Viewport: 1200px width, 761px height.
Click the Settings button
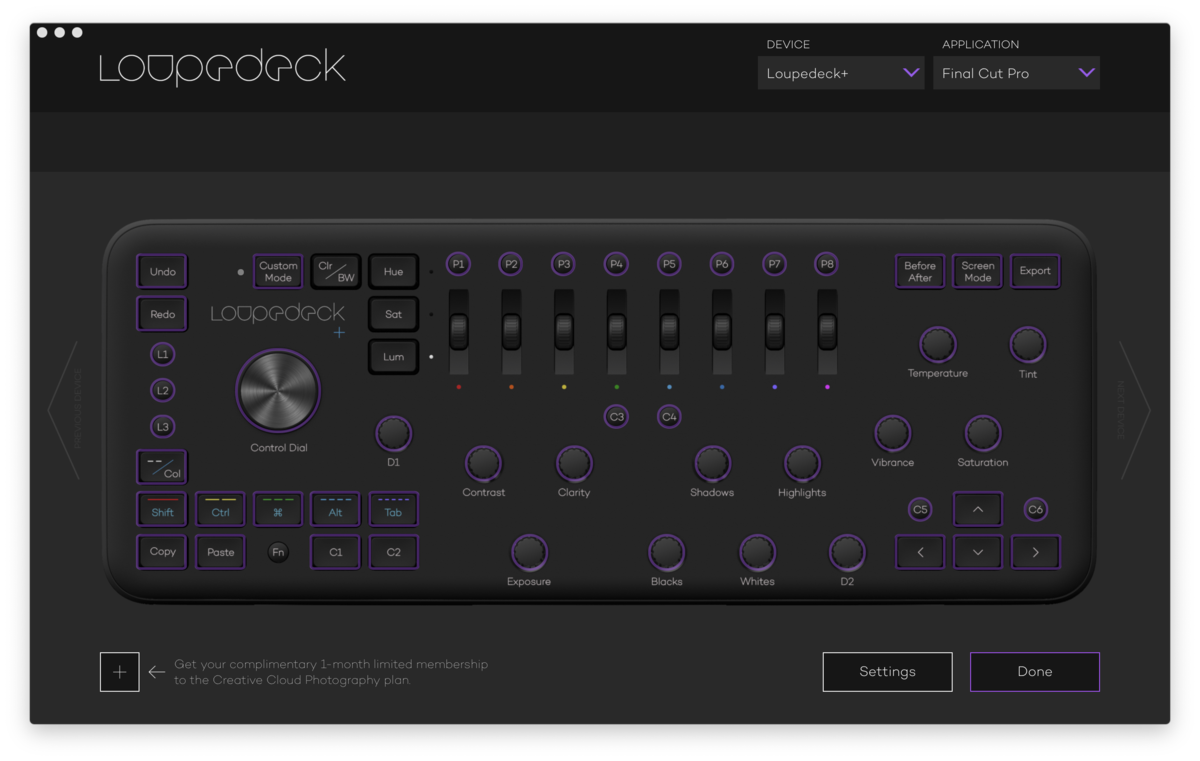pos(887,672)
